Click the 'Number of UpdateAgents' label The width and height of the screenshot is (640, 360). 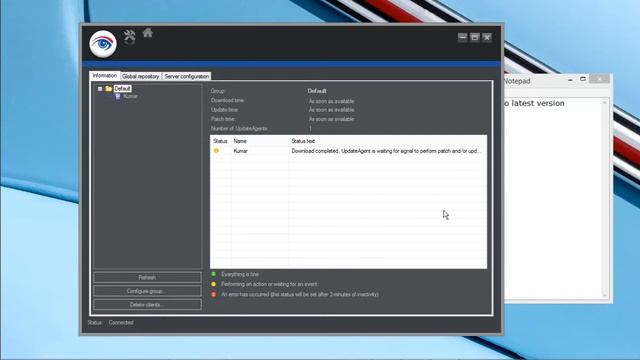point(239,129)
